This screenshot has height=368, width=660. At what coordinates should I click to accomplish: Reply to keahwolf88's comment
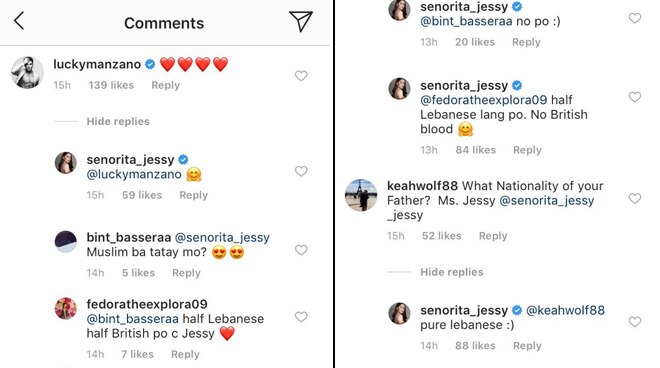[493, 236]
